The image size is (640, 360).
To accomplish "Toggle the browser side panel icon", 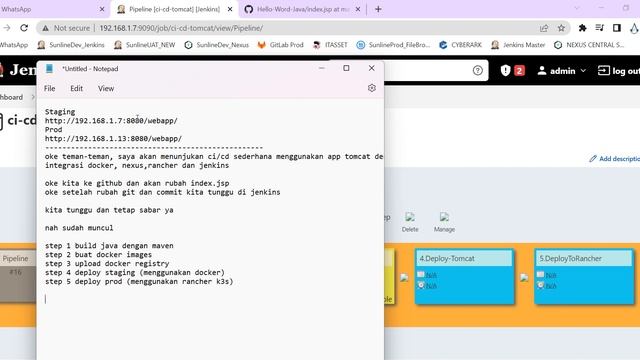I will click(617, 28).
